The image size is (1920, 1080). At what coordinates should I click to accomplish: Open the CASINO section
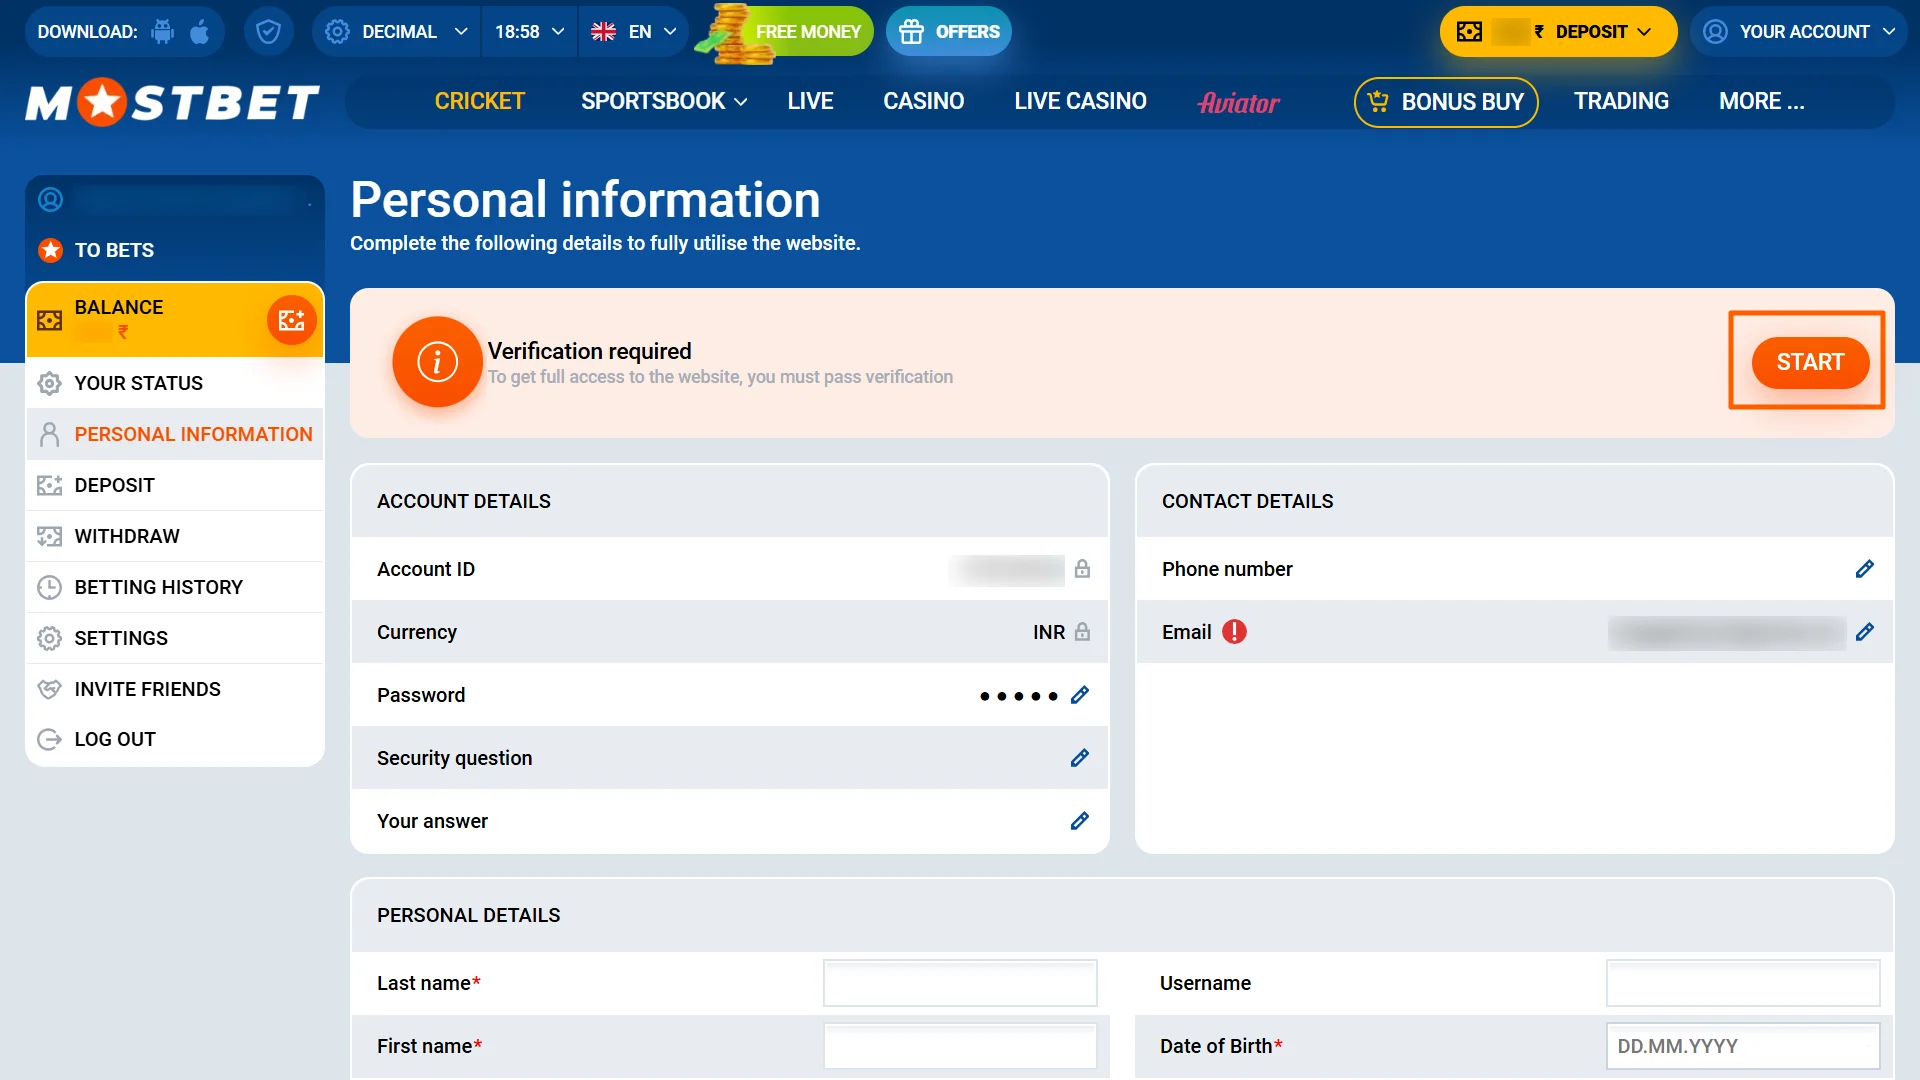[x=923, y=101]
